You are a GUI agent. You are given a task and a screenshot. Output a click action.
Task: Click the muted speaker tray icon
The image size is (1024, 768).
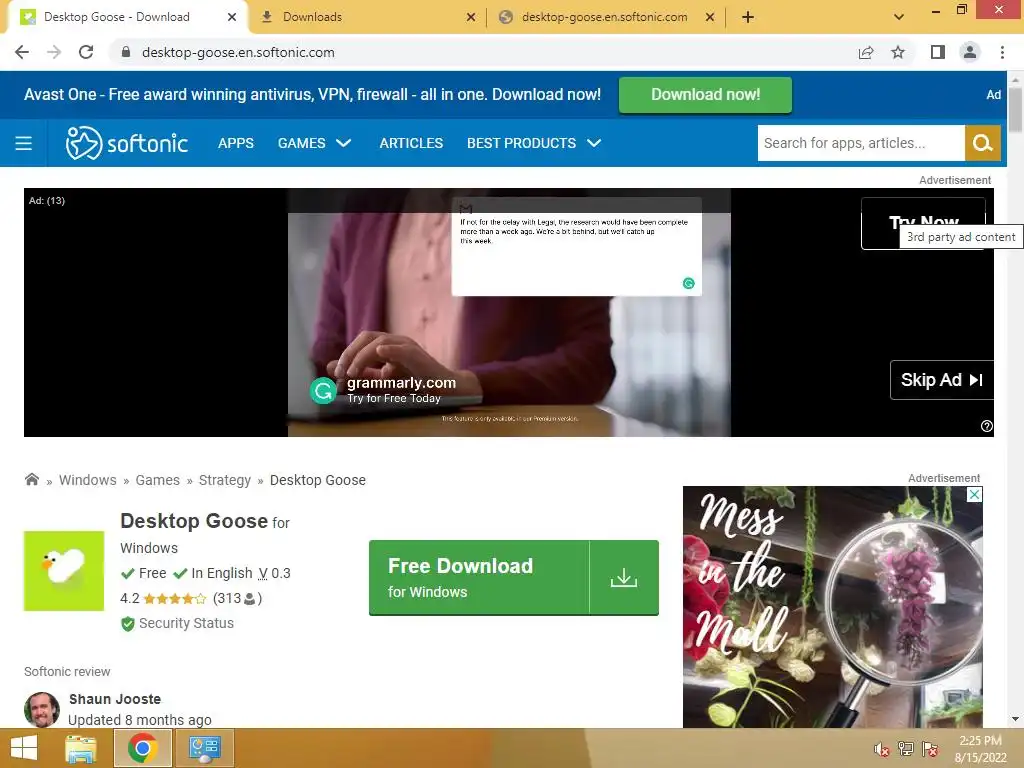click(882, 749)
